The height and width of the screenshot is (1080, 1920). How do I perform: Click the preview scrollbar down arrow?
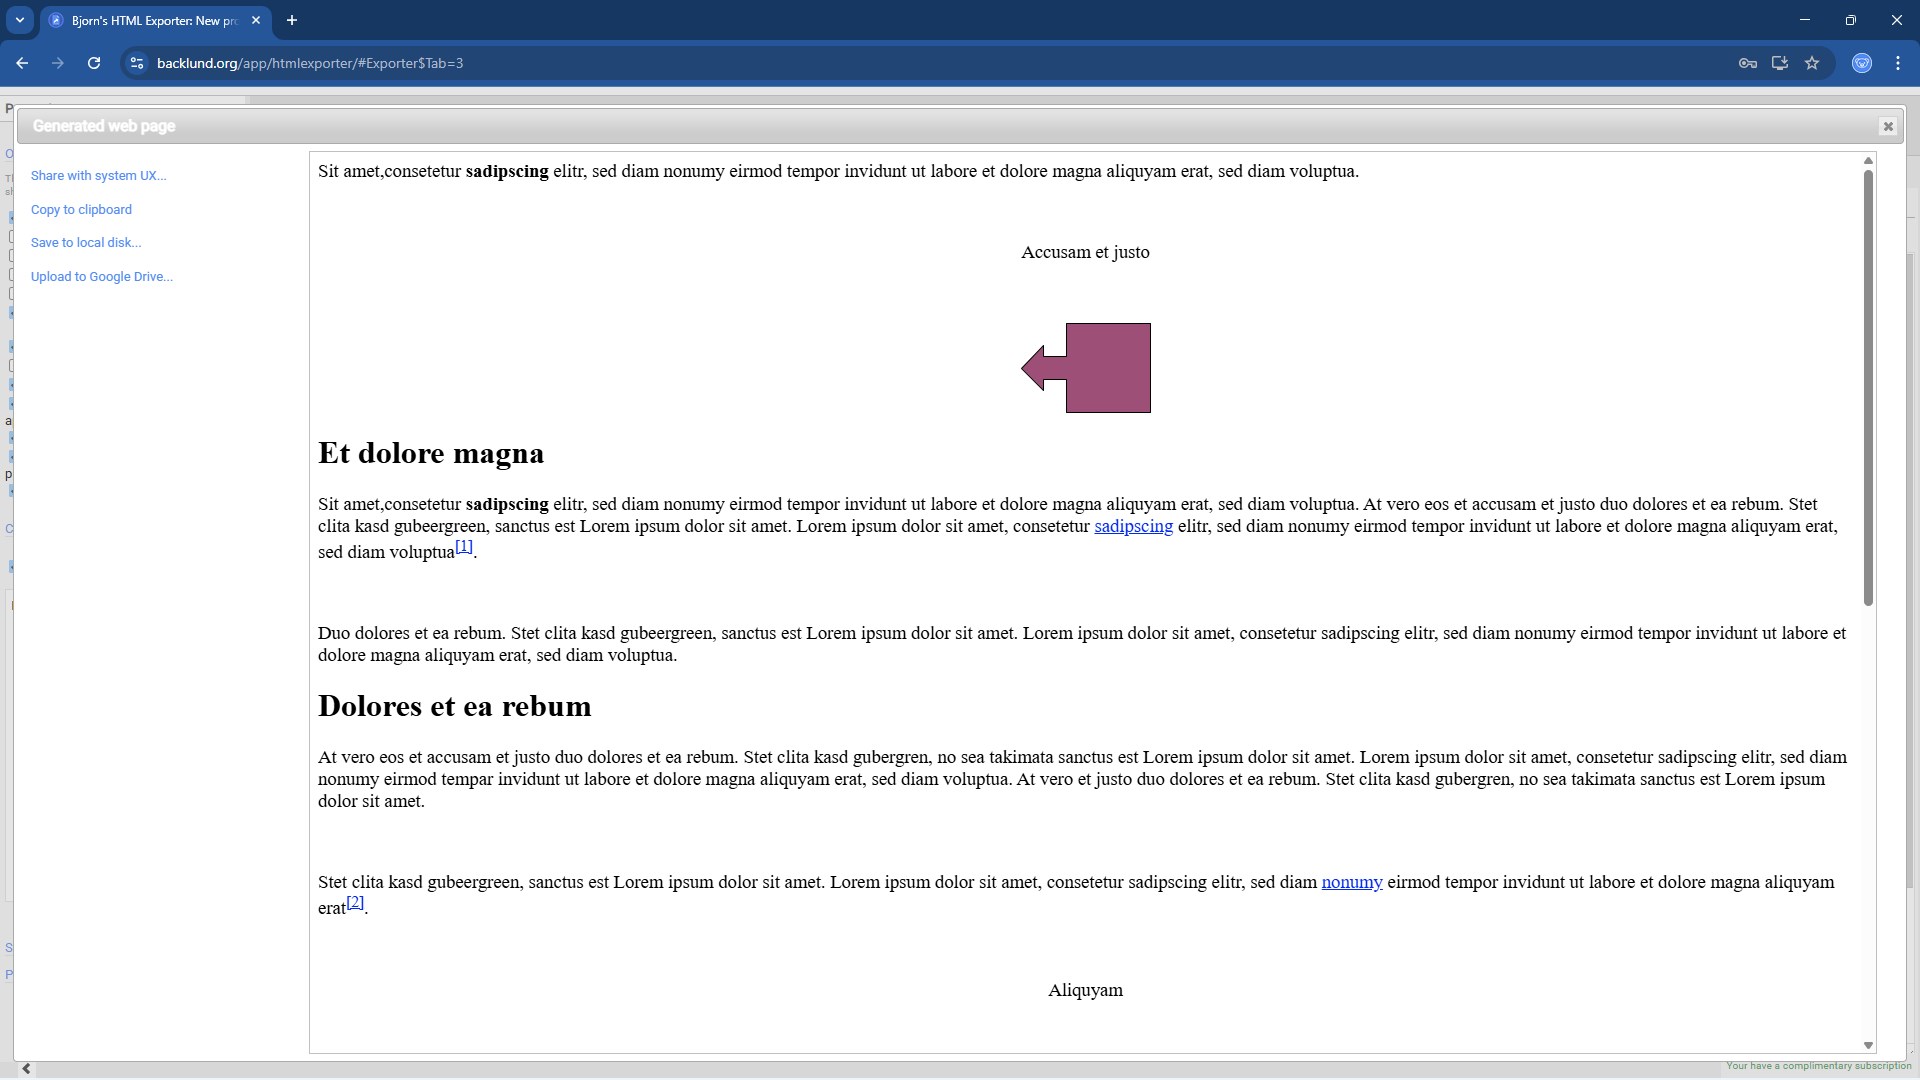(1867, 1045)
